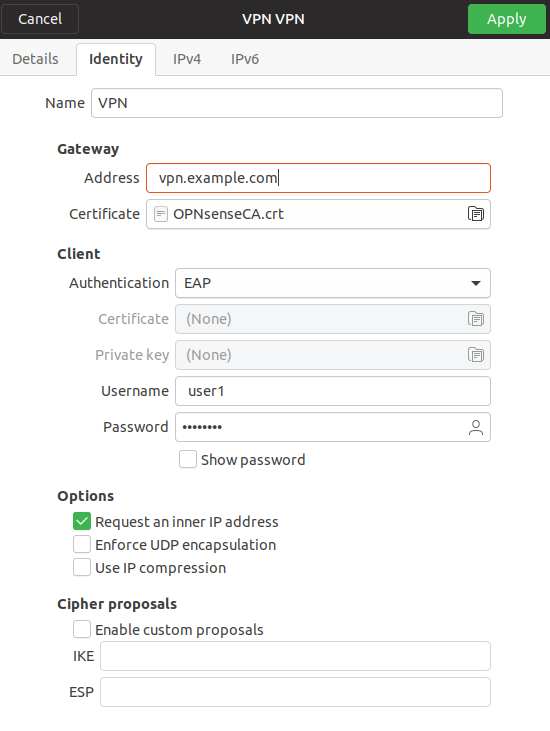Check Enable custom proposals
The height and width of the screenshot is (731, 550).
[x=82, y=629]
